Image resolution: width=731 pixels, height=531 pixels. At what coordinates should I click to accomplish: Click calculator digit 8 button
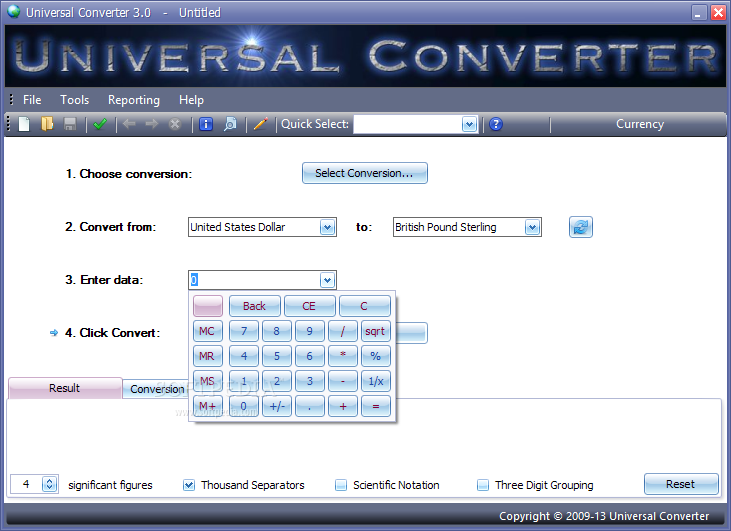pyautogui.click(x=277, y=331)
